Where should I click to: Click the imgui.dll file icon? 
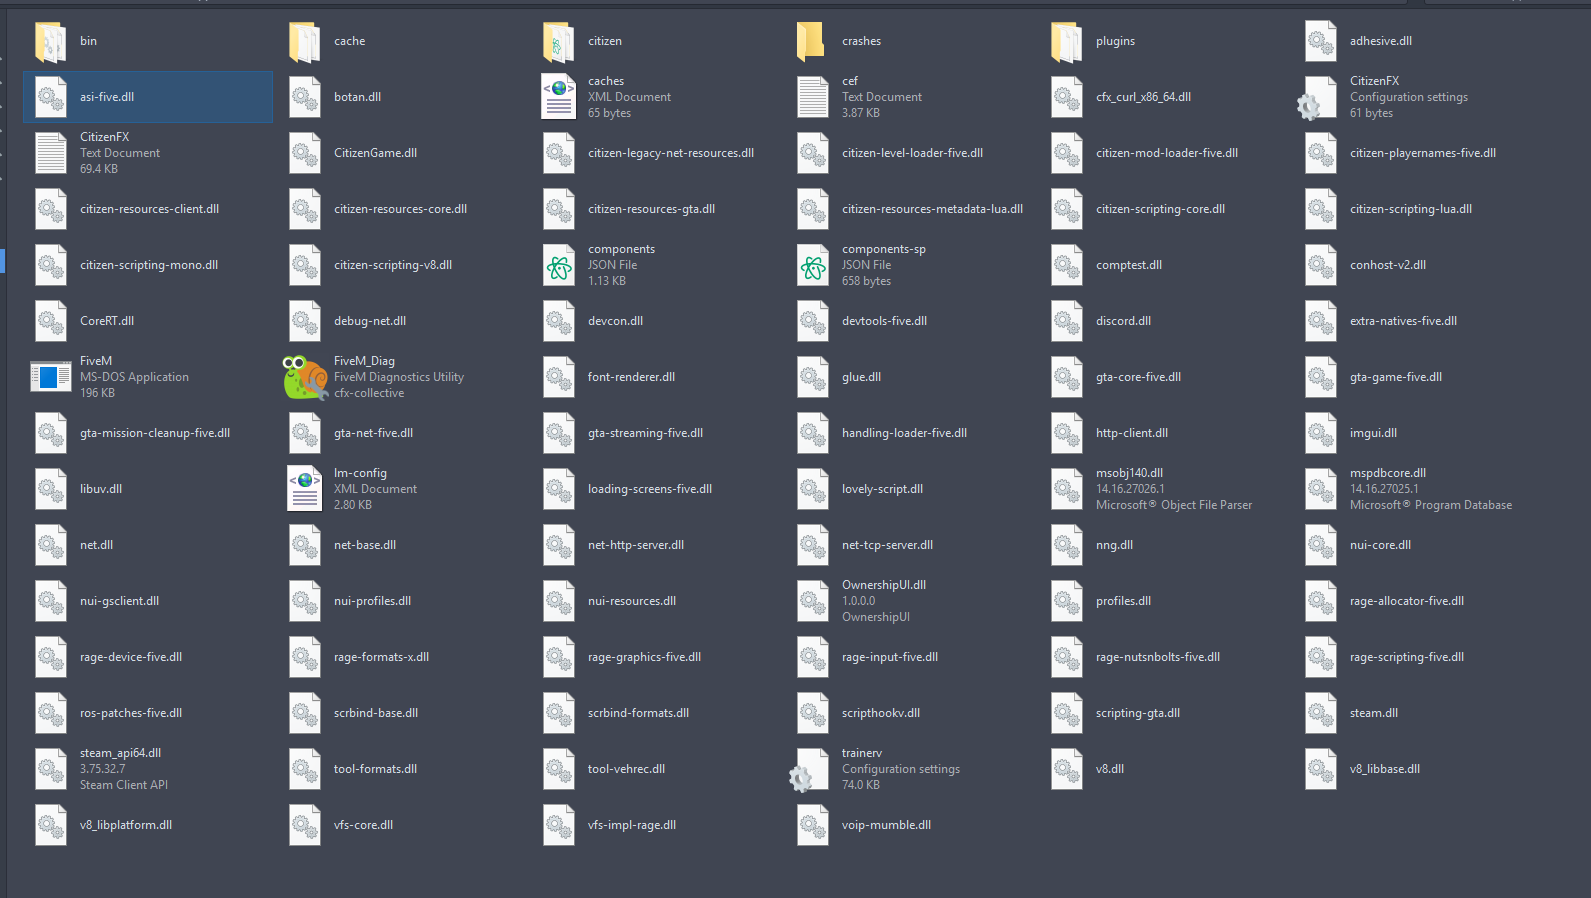click(x=1320, y=433)
